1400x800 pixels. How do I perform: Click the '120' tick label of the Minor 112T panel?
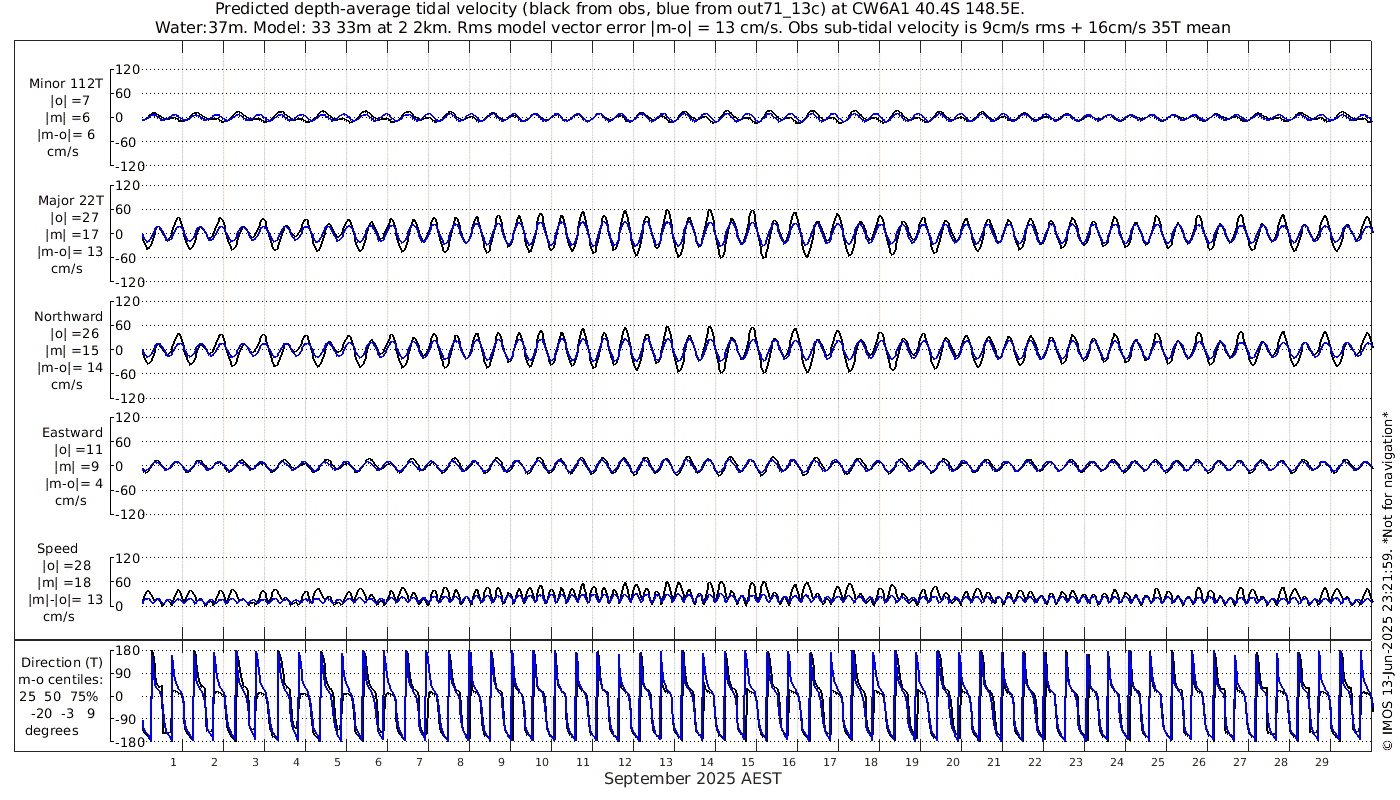tap(128, 70)
